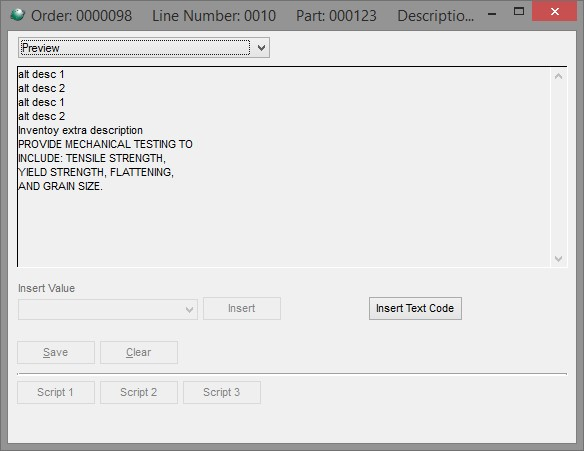Open the Insert Value combo box
Image resolution: width=584 pixels, height=451 pixels.
pos(108,309)
